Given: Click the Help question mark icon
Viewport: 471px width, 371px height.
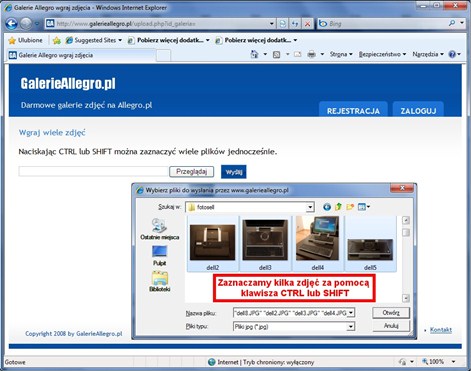Looking at the screenshot, I should (452, 54).
